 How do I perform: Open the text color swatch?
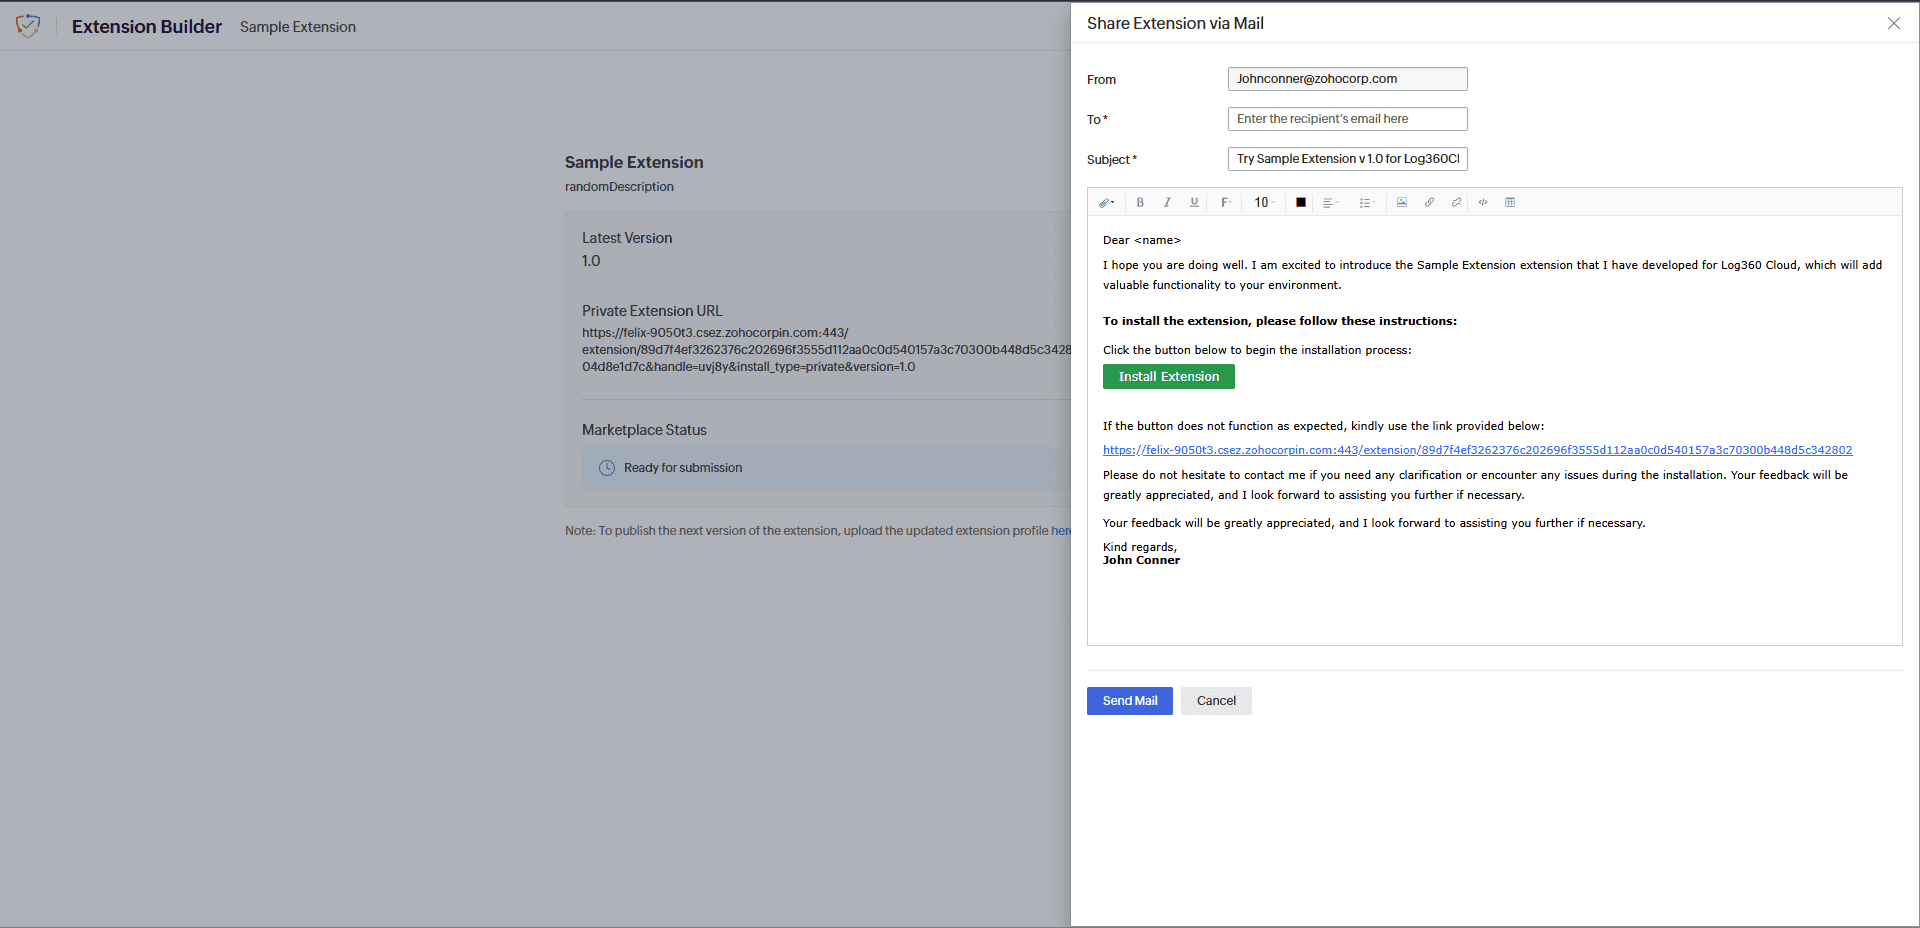click(1300, 202)
